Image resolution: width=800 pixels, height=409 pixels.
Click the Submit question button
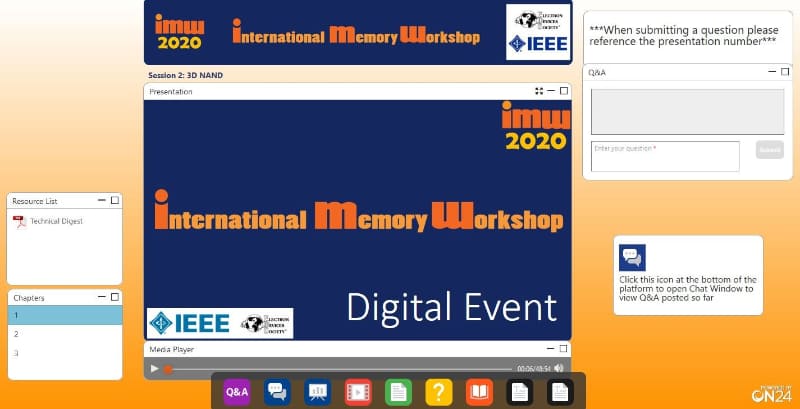point(769,150)
